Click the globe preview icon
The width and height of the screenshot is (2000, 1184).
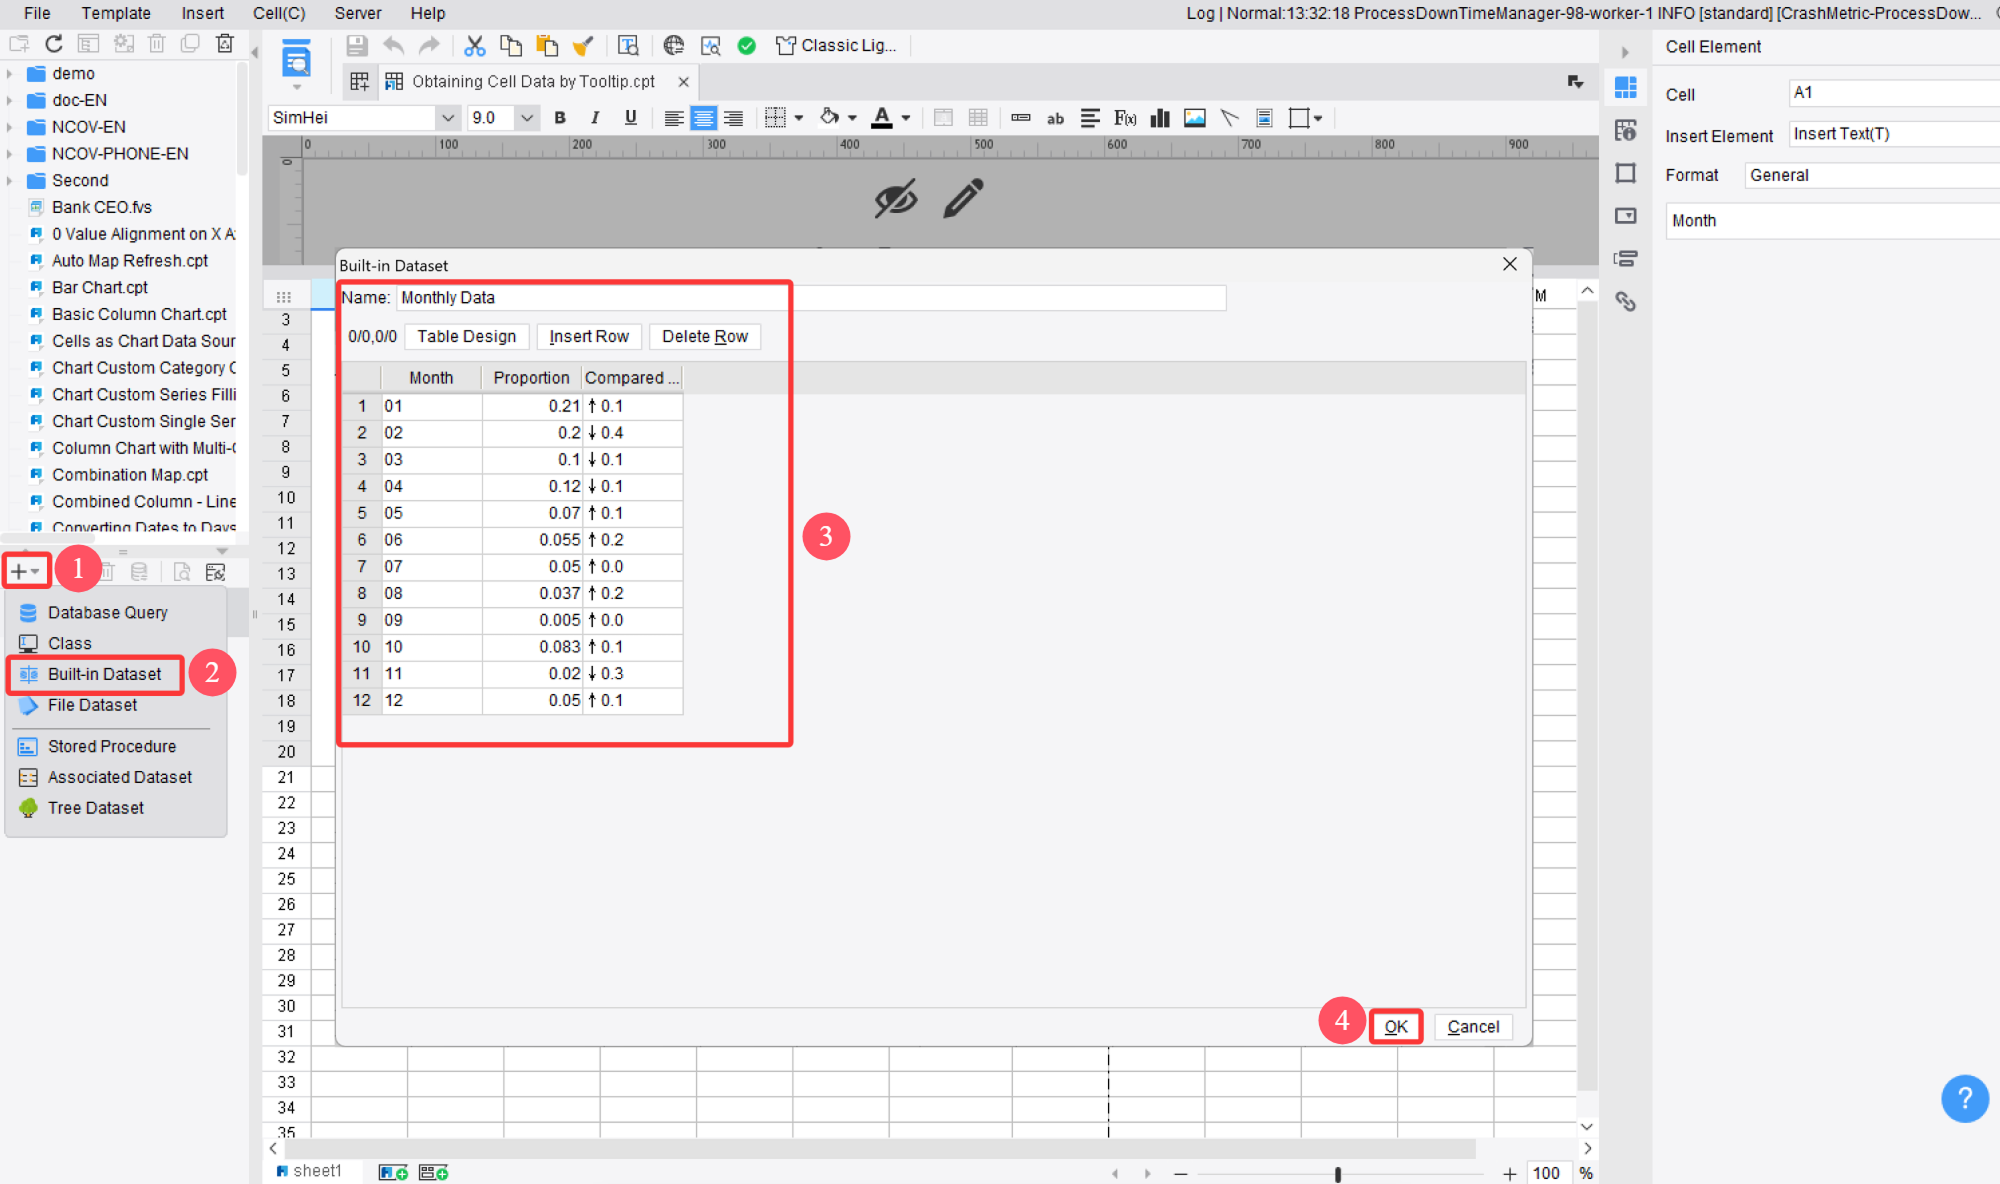[674, 46]
